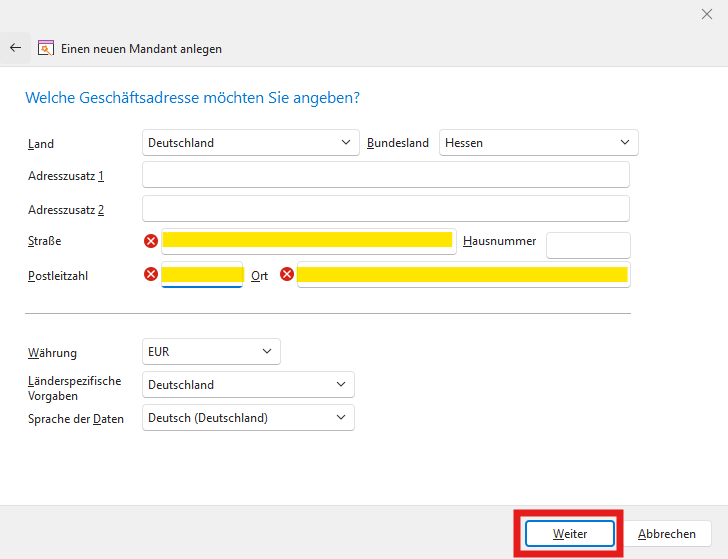This screenshot has height=559, width=728.
Task: Open the Währung dropdown showing EUR
Action: pyautogui.click(x=211, y=352)
